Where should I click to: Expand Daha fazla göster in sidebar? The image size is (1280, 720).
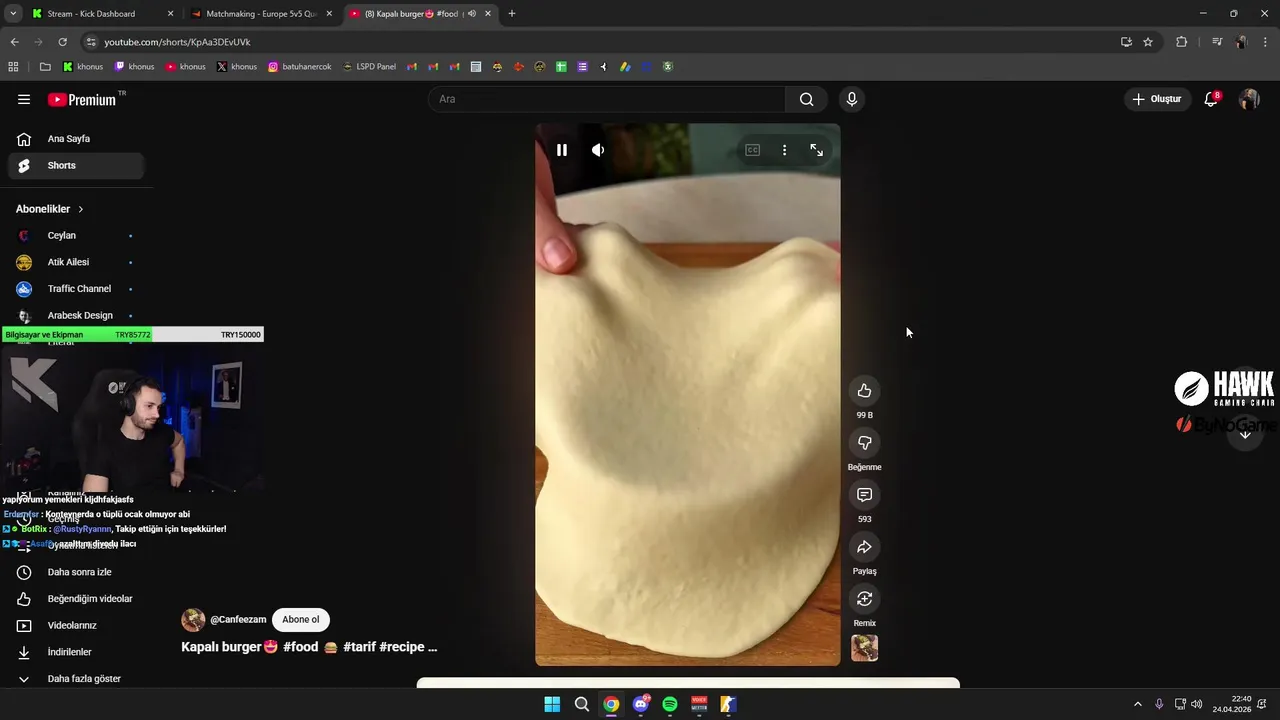(x=76, y=679)
